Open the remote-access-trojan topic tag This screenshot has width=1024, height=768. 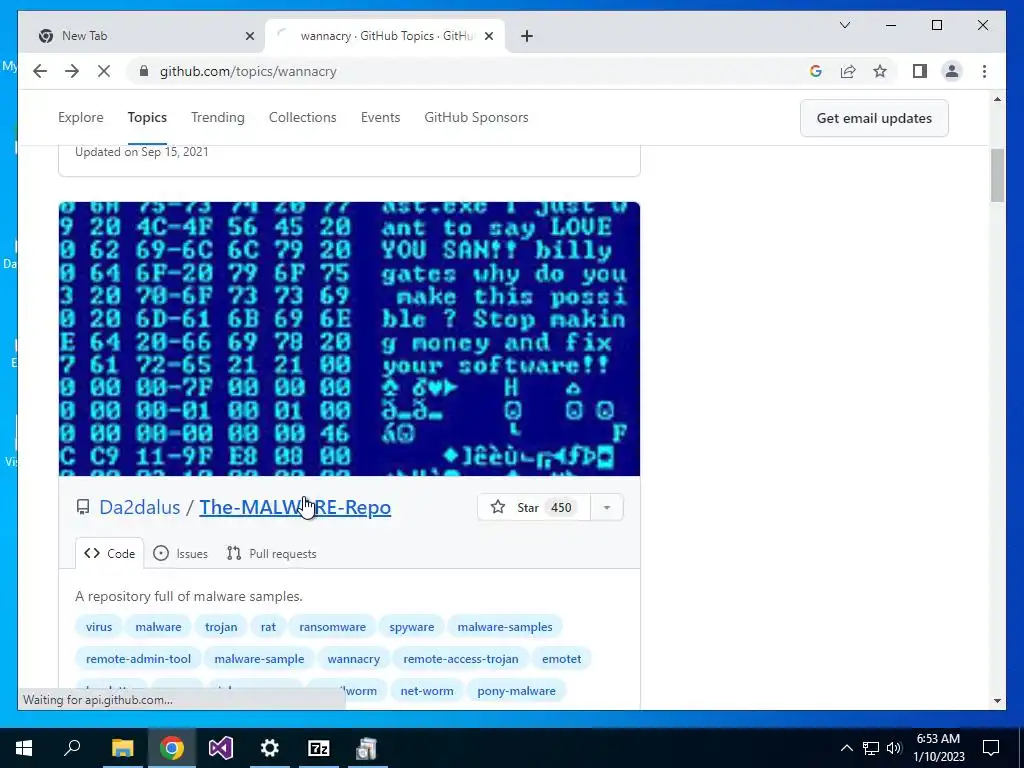pos(460,659)
